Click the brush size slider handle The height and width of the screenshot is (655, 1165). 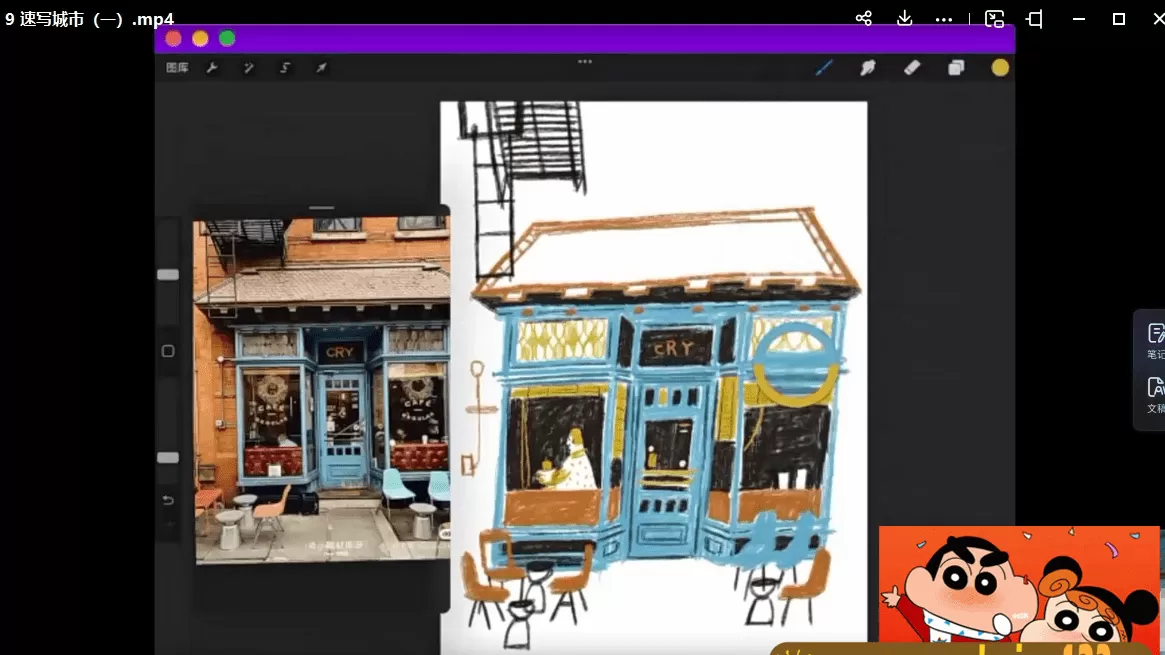coord(168,275)
